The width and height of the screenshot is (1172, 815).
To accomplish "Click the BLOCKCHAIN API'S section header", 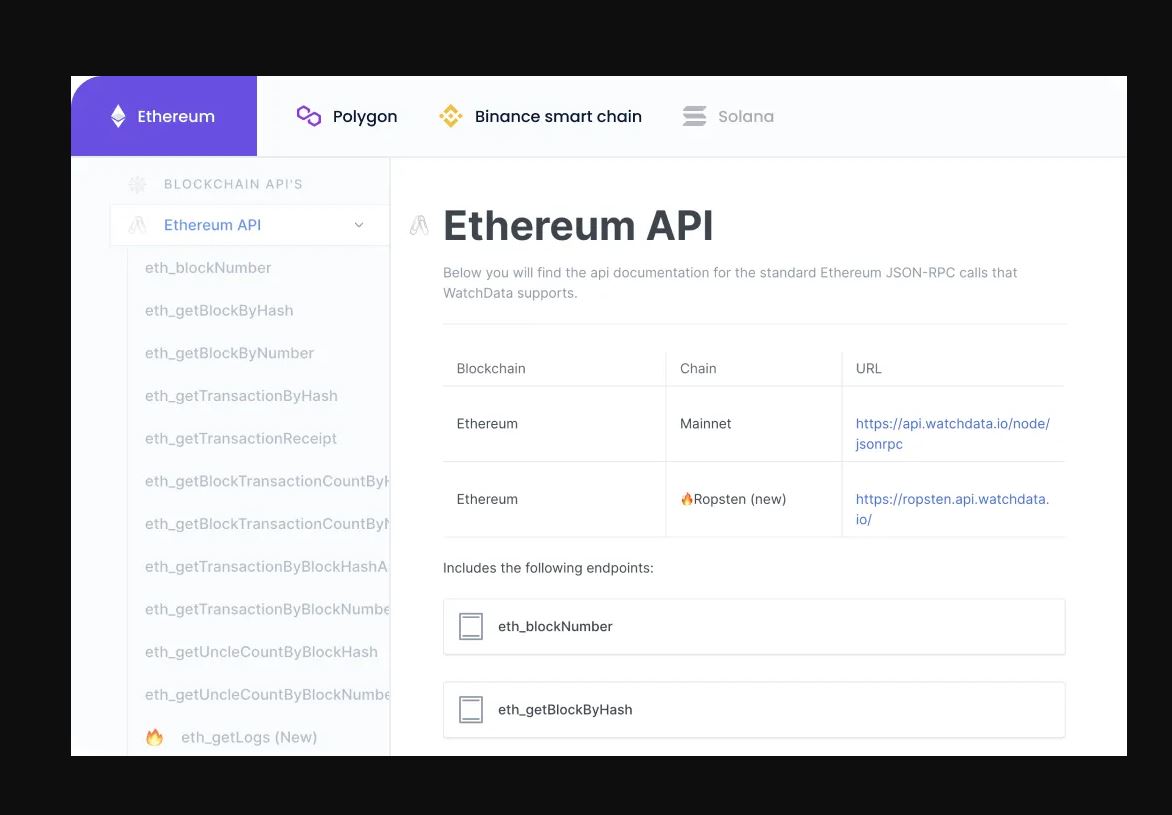I will (x=233, y=184).
